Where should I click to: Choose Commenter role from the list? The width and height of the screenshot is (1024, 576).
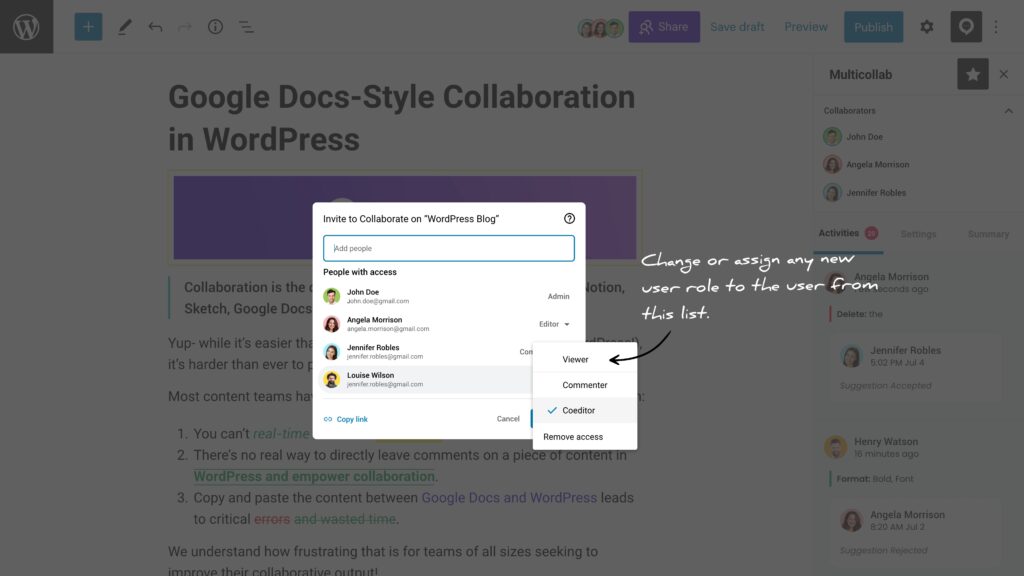pos(584,385)
